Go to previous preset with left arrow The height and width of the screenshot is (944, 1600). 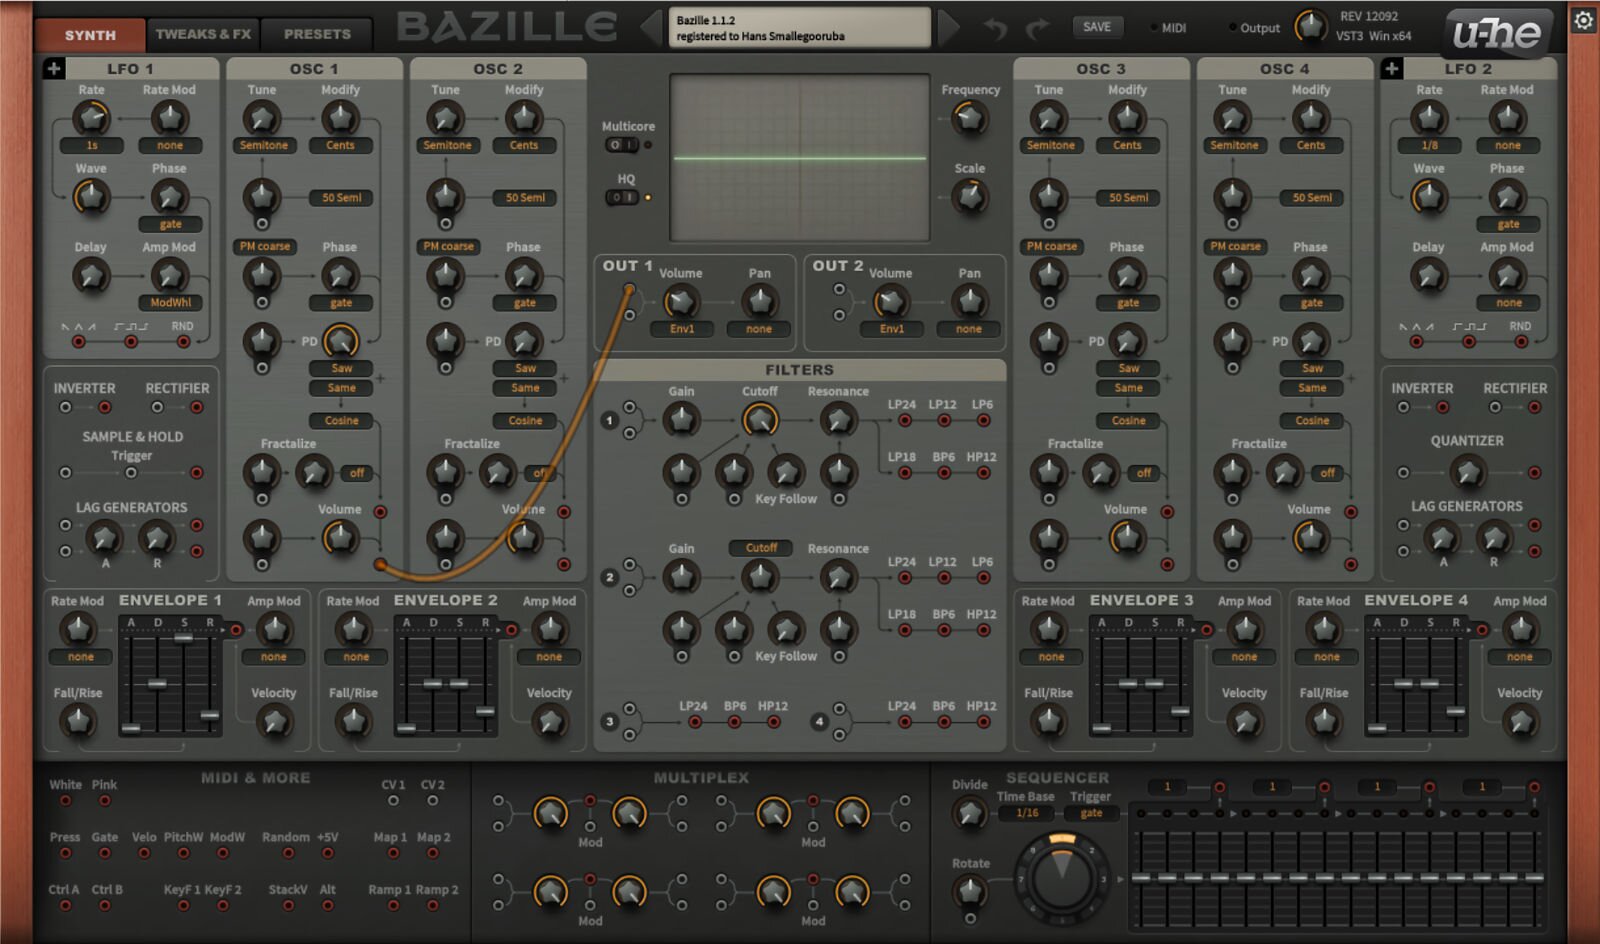(x=652, y=27)
